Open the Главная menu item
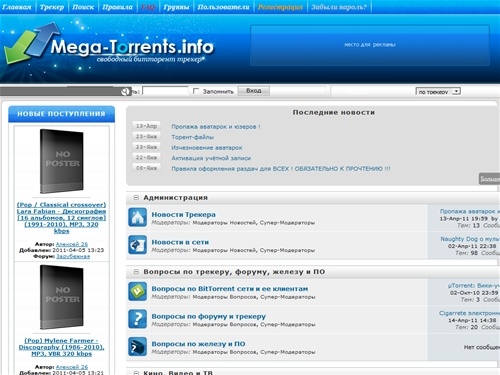The image size is (500, 375). [x=17, y=7]
